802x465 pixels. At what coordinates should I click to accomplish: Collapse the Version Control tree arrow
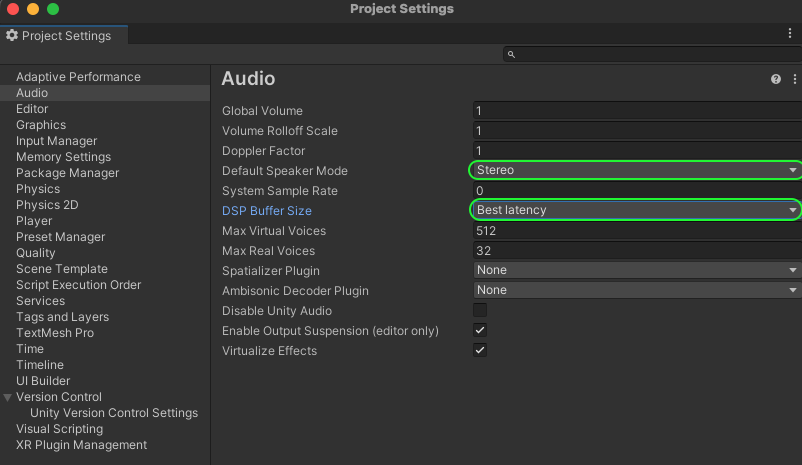8,397
